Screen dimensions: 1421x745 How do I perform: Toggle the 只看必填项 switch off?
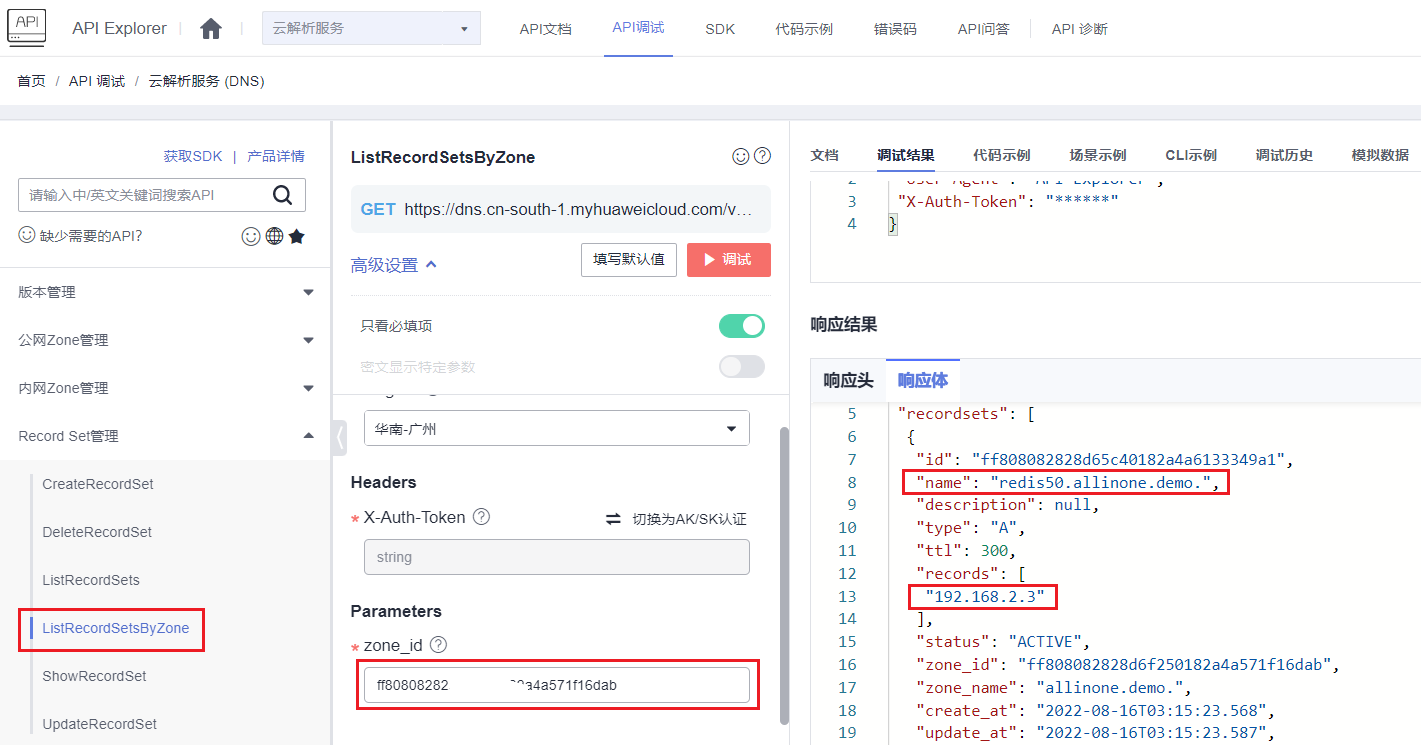[x=741, y=326]
